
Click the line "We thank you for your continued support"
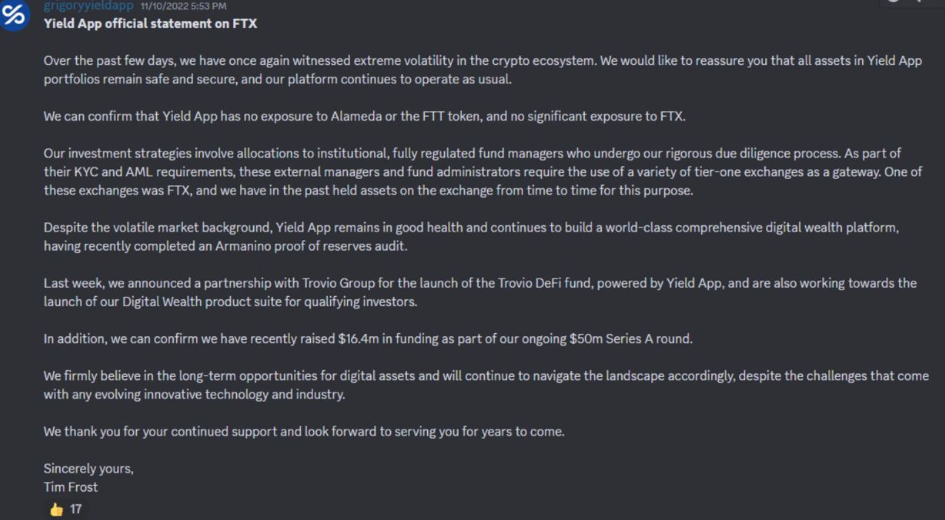click(304, 432)
